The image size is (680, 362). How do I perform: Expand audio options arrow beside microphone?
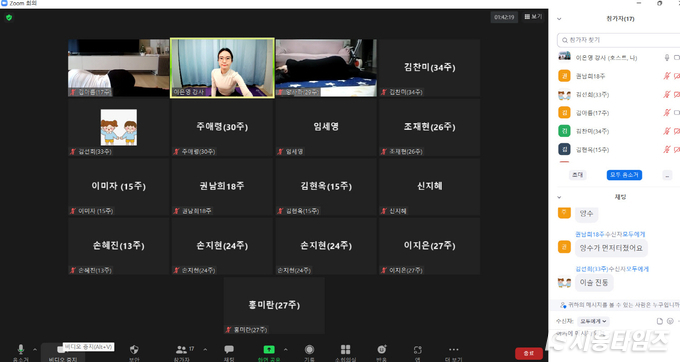[x=35, y=349]
